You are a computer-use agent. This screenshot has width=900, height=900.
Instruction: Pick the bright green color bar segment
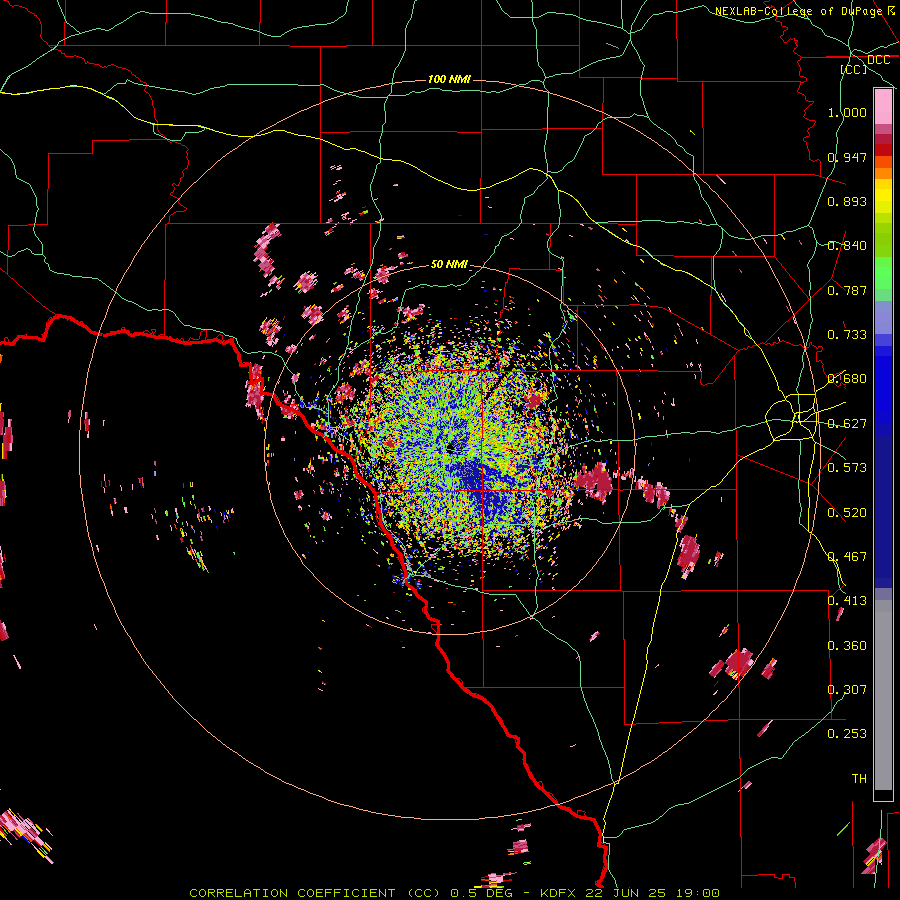pyautogui.click(x=883, y=273)
